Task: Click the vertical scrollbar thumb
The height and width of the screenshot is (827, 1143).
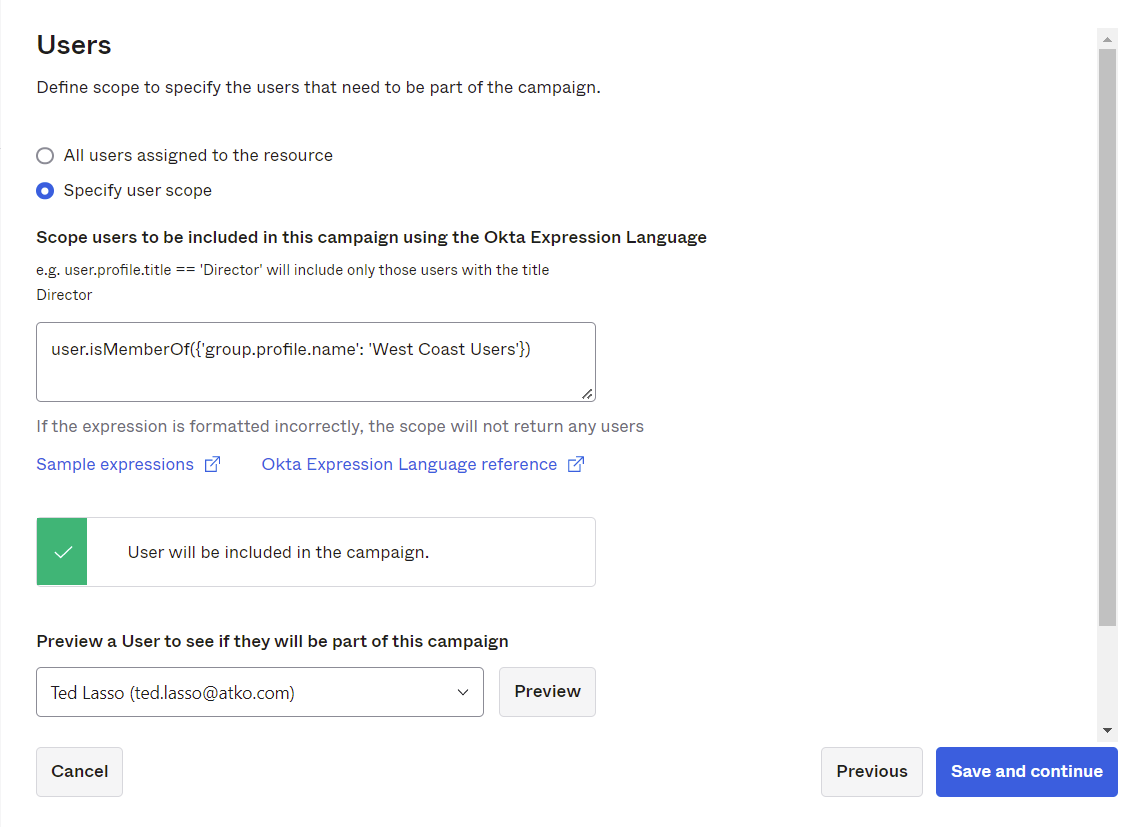Action: coord(1107,335)
